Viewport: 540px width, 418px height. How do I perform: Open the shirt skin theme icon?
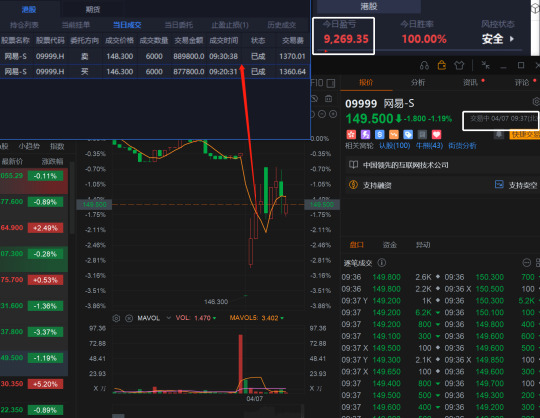pyautogui.click(x=459, y=65)
